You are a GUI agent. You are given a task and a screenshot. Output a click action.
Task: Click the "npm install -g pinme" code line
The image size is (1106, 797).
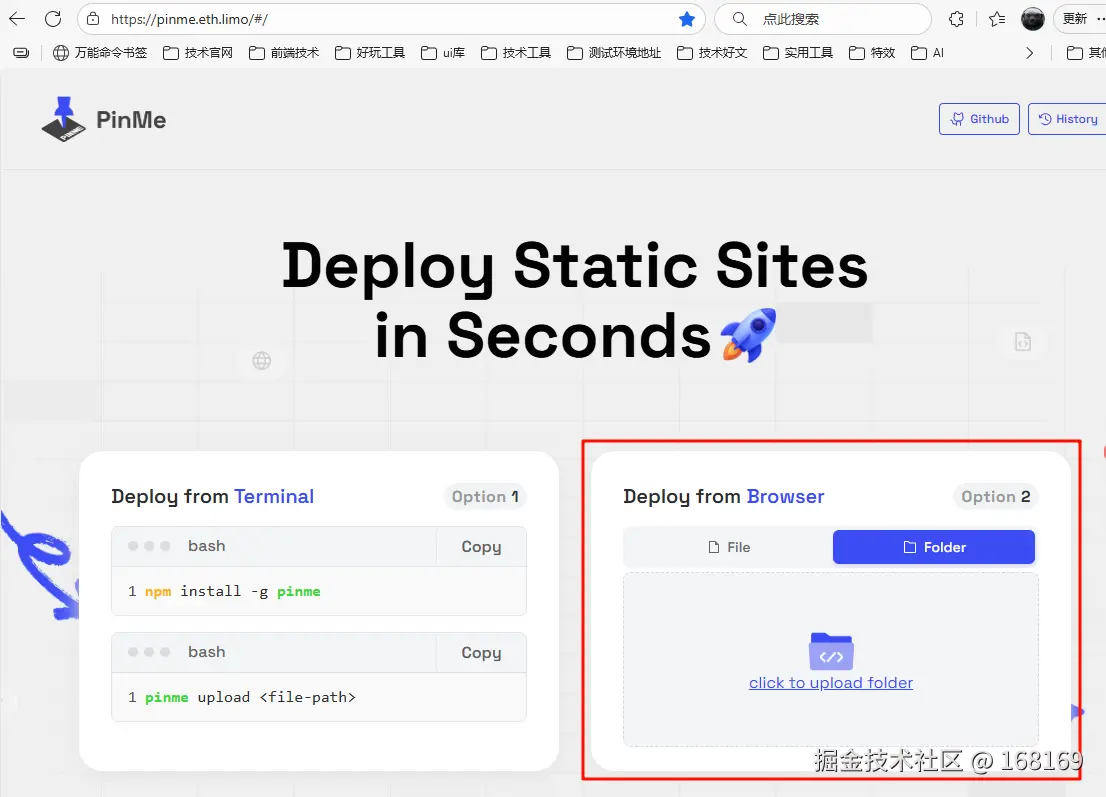233,591
